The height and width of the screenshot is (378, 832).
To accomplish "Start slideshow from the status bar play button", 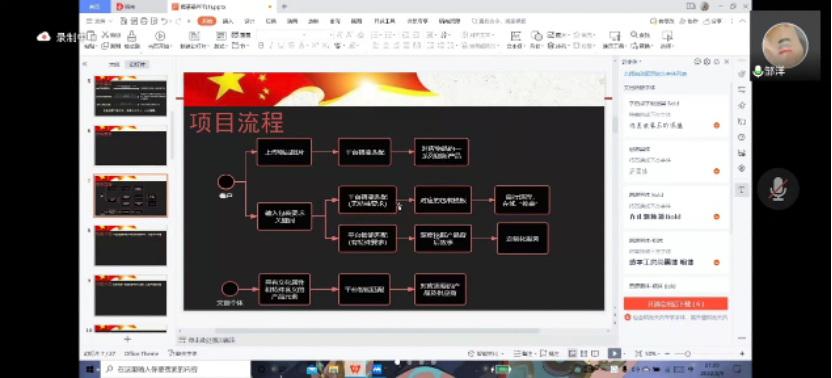I will click(614, 354).
